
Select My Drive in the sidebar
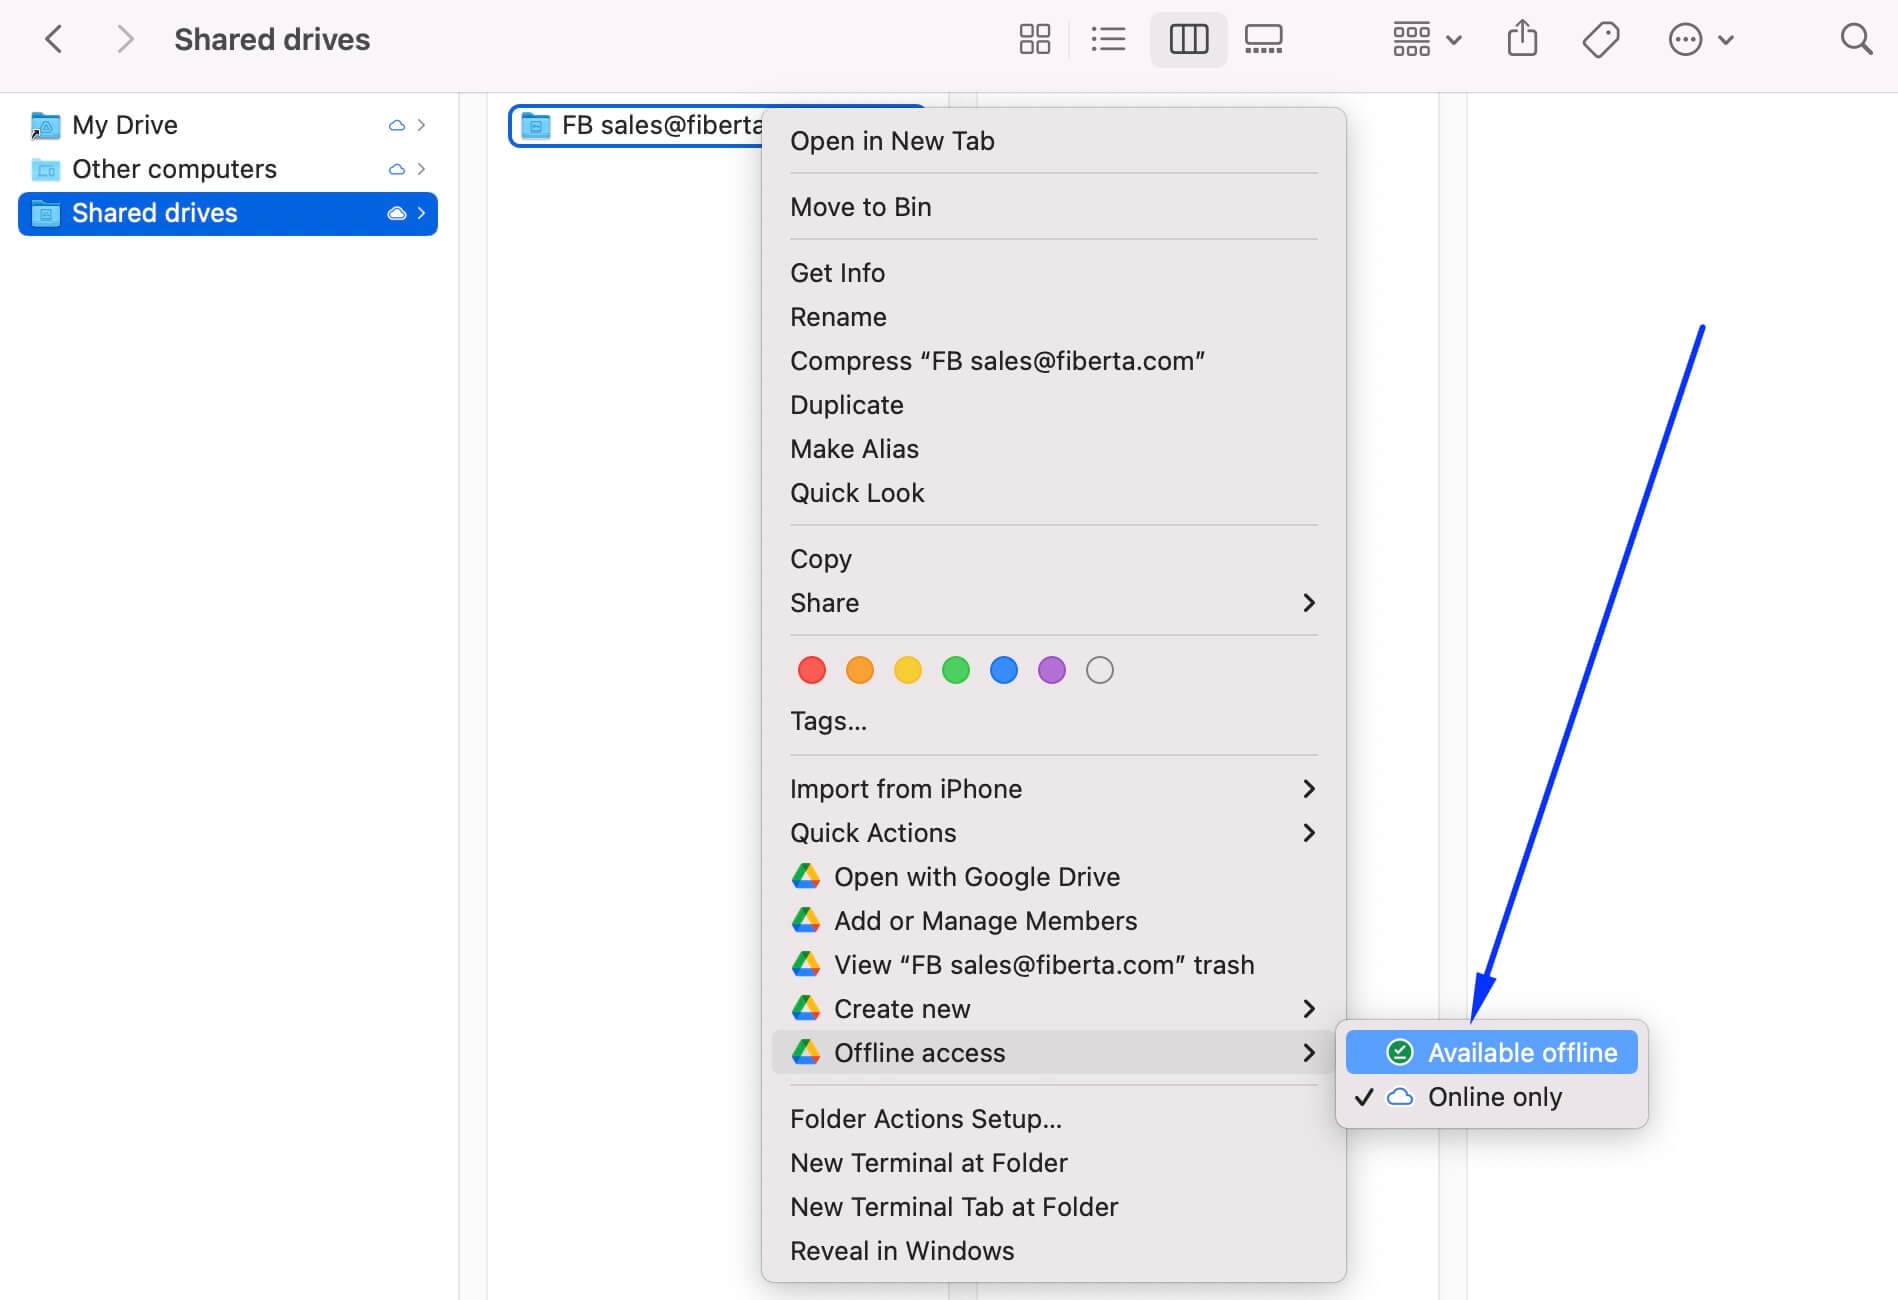coord(228,125)
